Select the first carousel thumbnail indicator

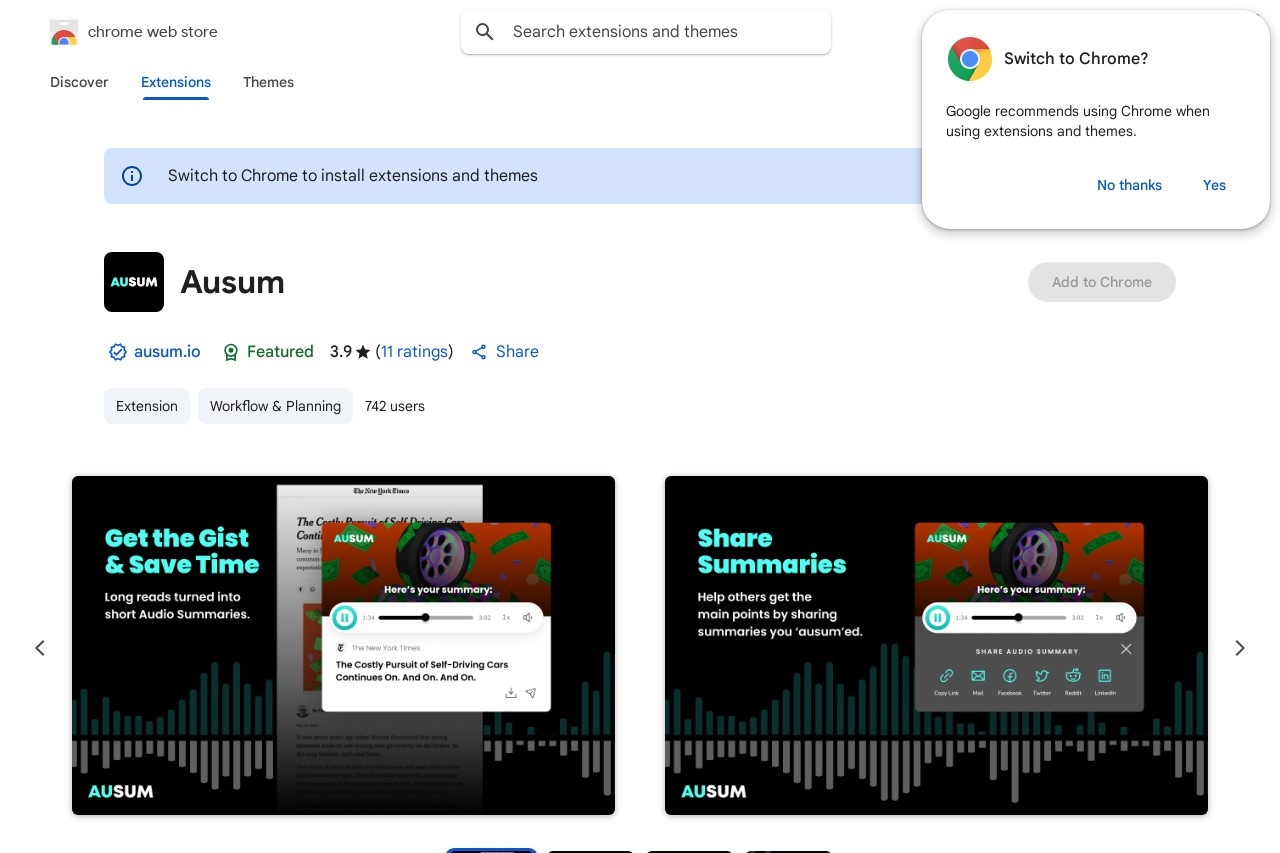(491, 850)
